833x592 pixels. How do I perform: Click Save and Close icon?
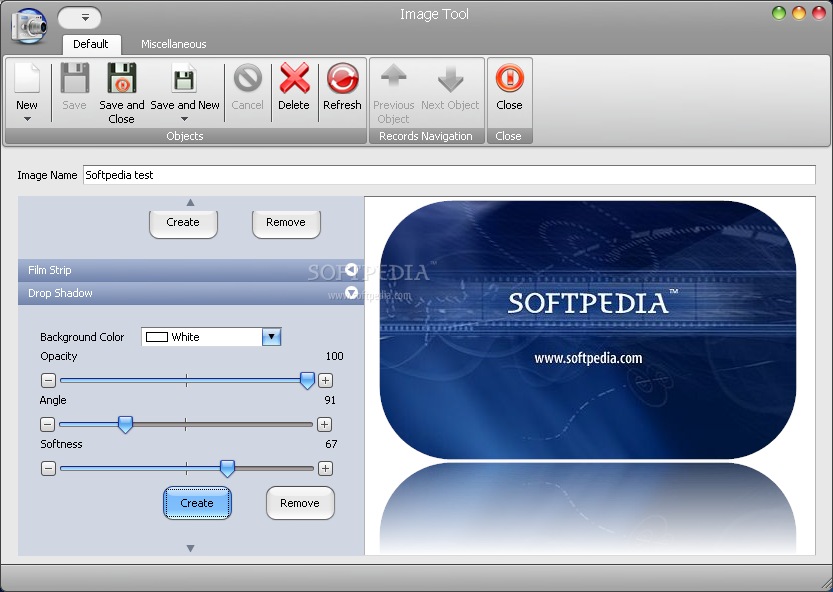click(122, 78)
